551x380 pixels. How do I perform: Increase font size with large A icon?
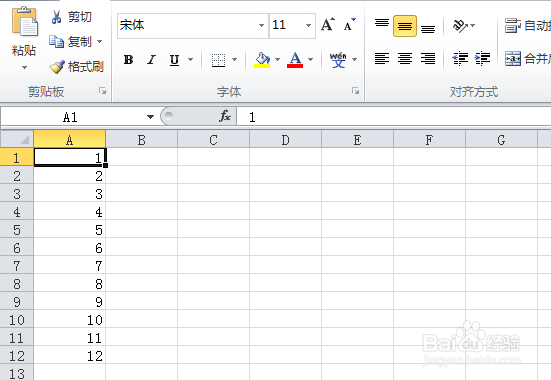coord(328,25)
